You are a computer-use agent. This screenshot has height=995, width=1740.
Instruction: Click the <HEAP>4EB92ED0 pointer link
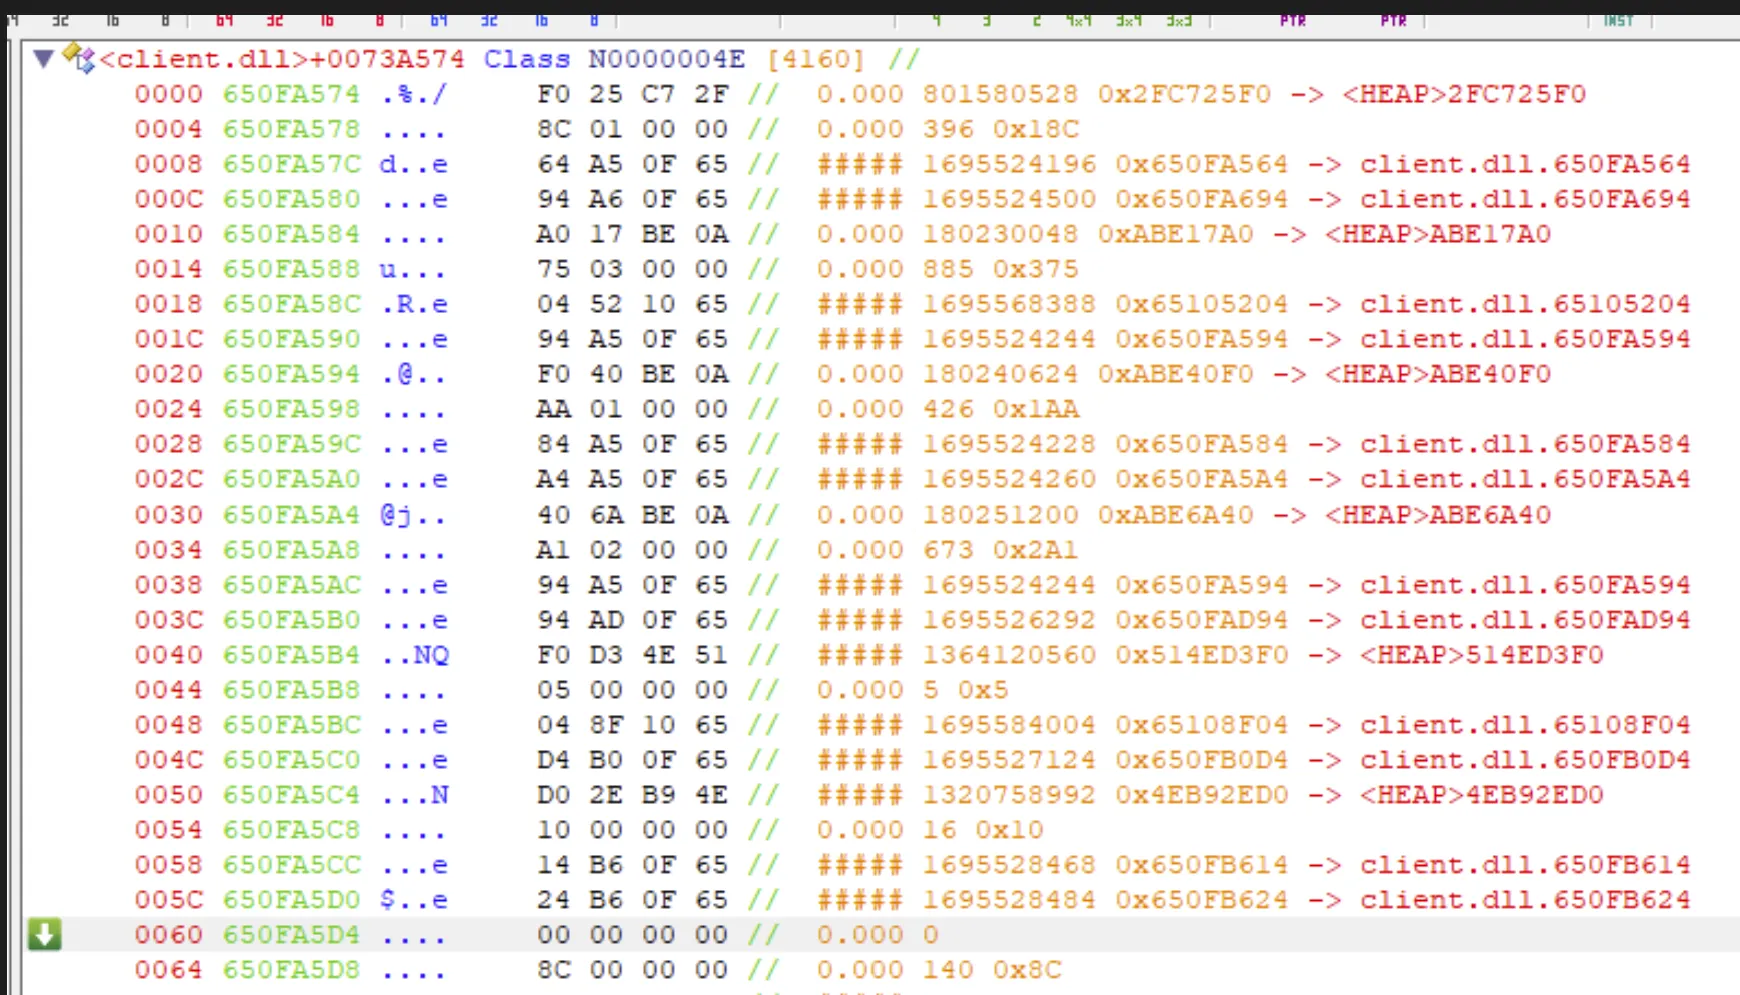[1464, 795]
